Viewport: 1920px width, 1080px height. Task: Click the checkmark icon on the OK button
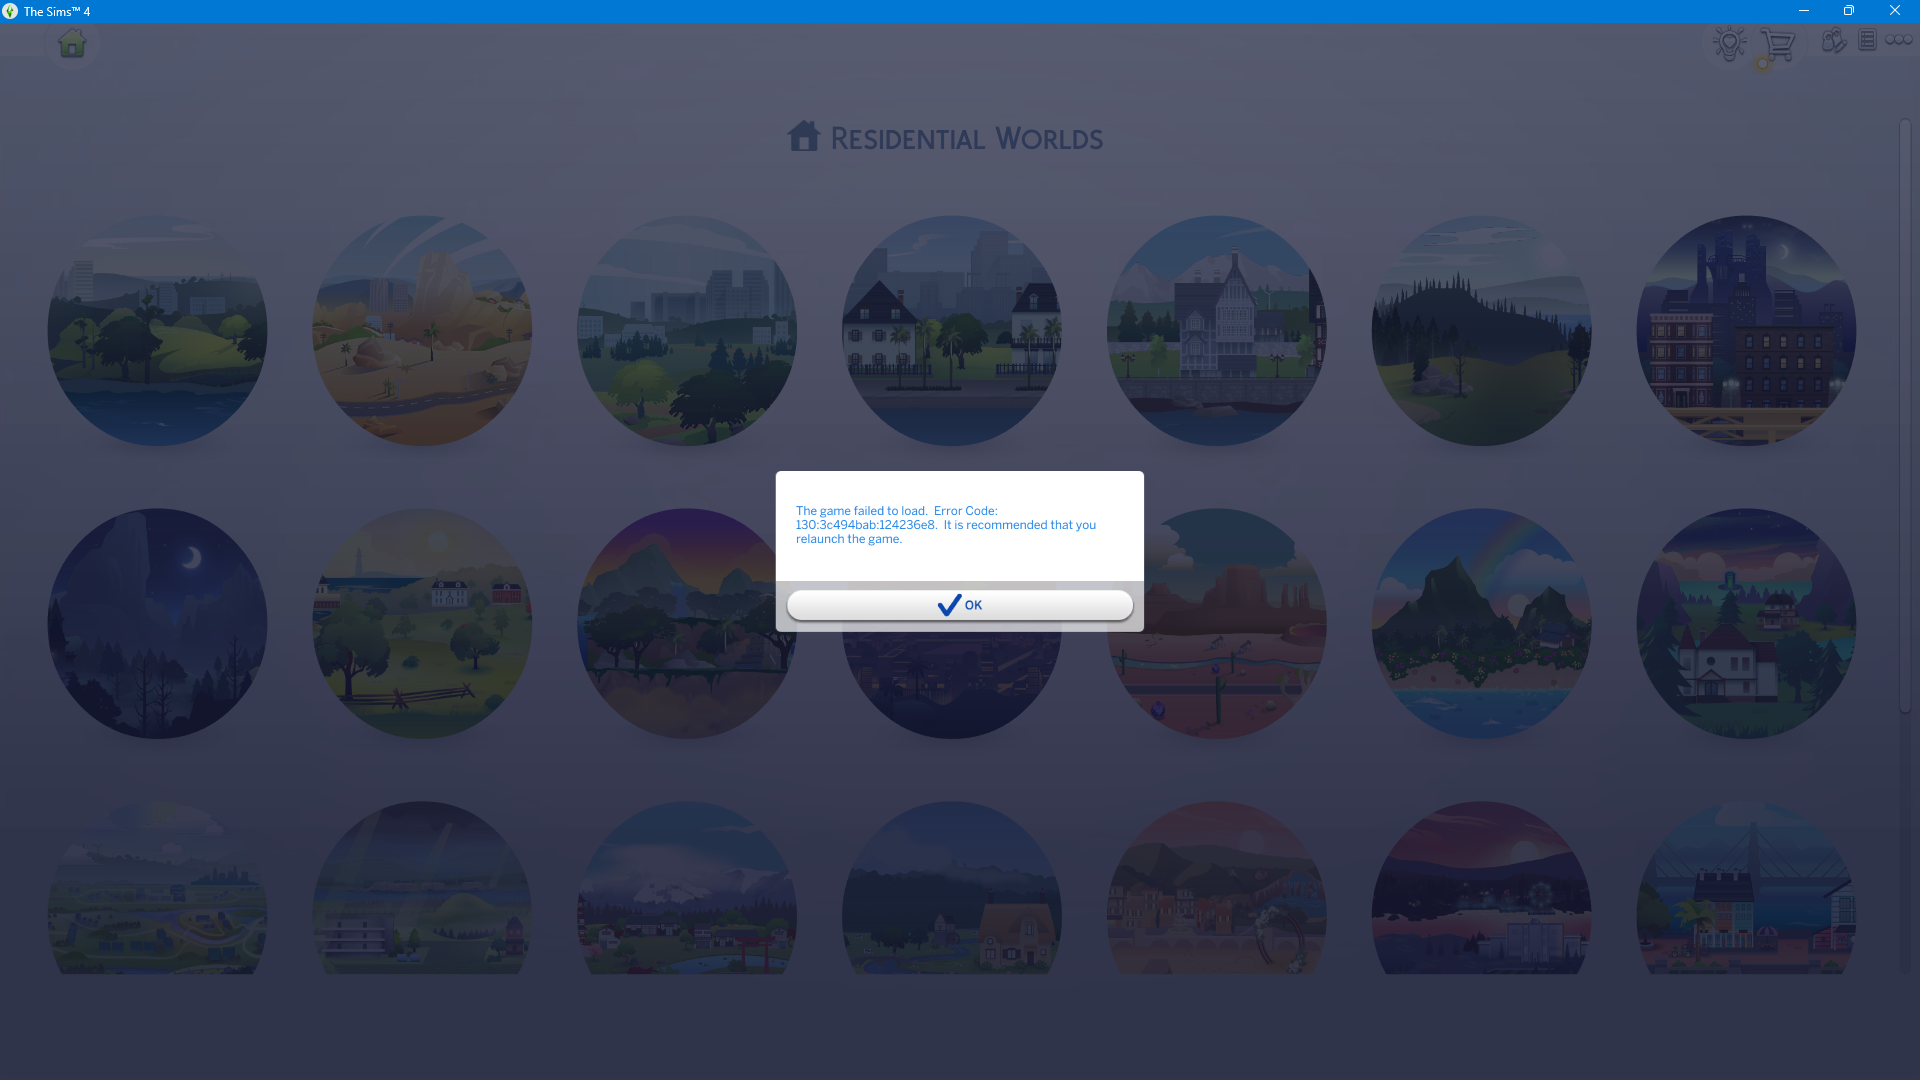coord(949,605)
